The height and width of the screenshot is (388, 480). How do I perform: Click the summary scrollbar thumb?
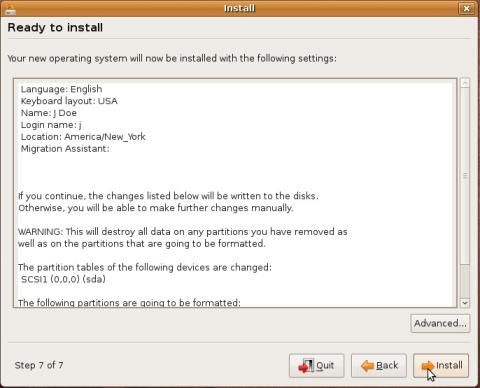465,176
